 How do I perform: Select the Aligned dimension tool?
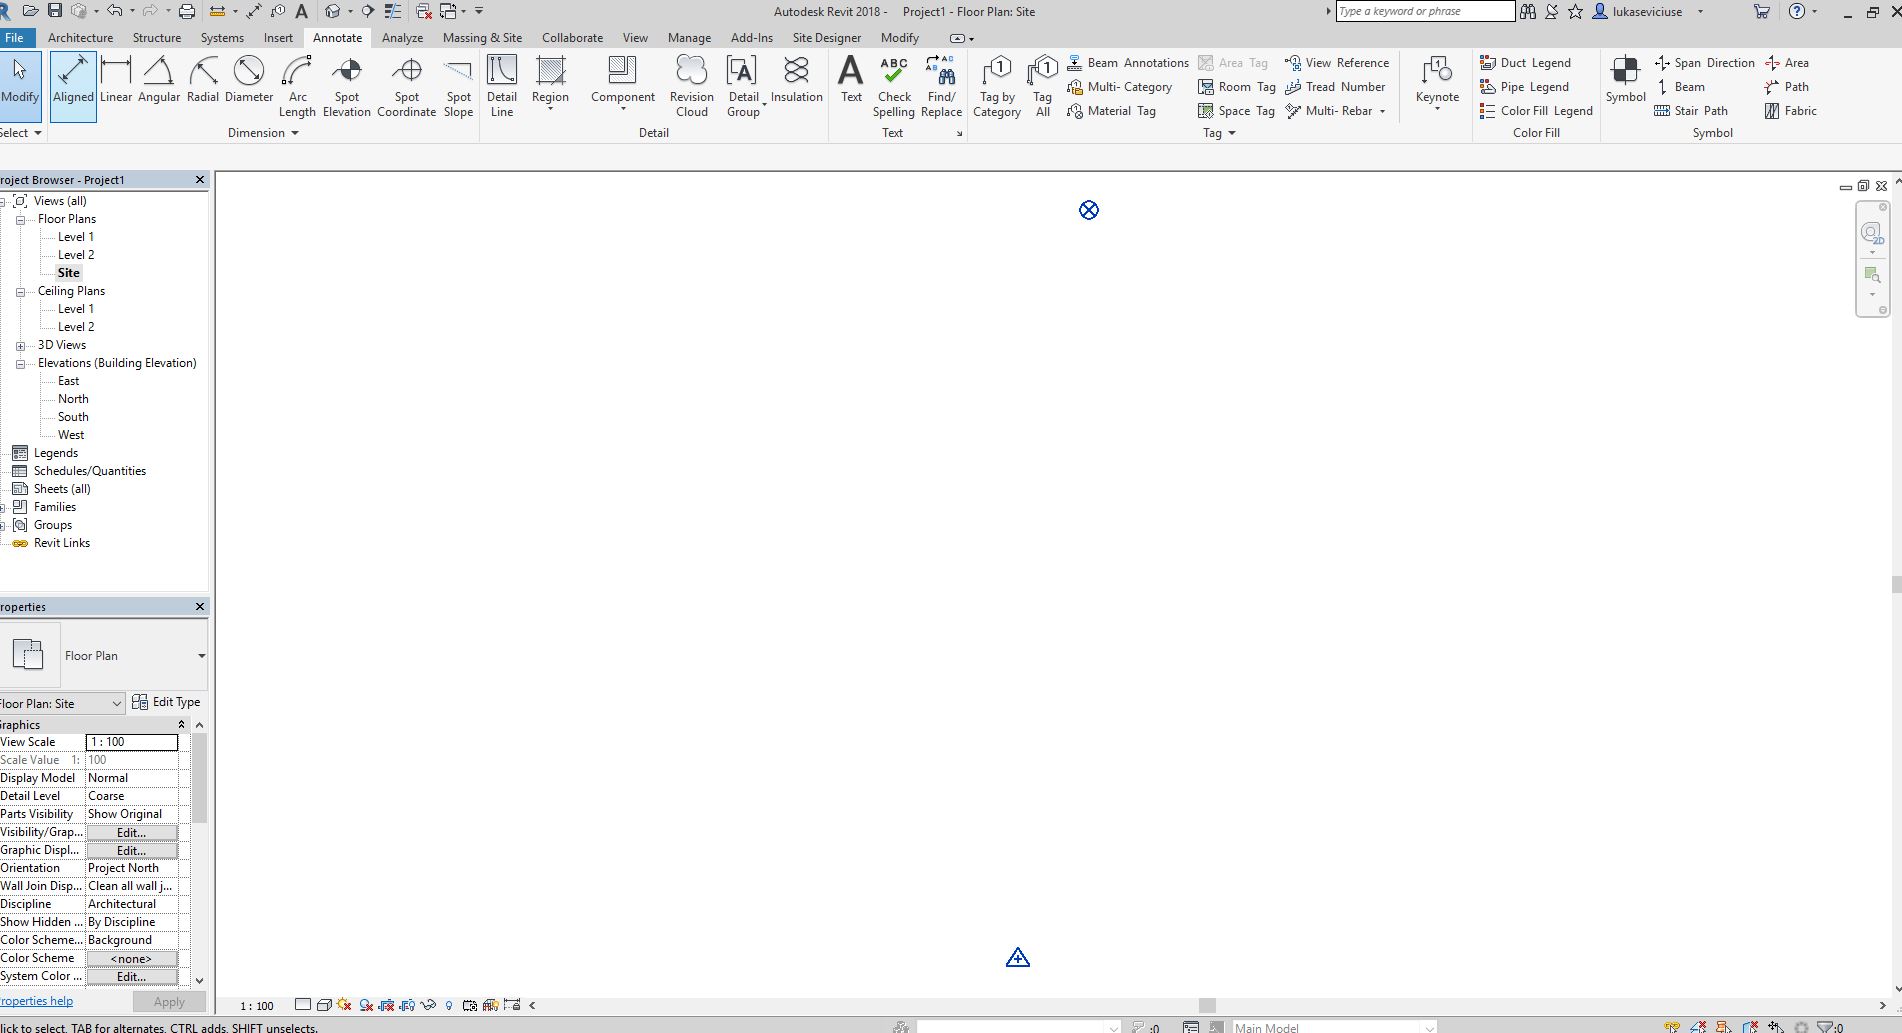(x=72, y=85)
